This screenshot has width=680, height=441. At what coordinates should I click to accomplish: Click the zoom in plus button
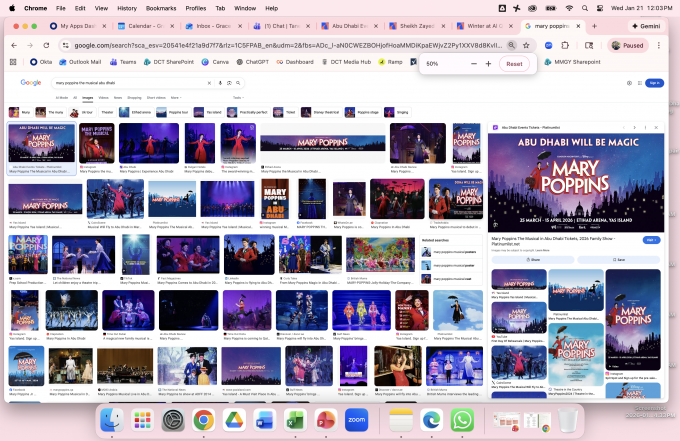488,63
